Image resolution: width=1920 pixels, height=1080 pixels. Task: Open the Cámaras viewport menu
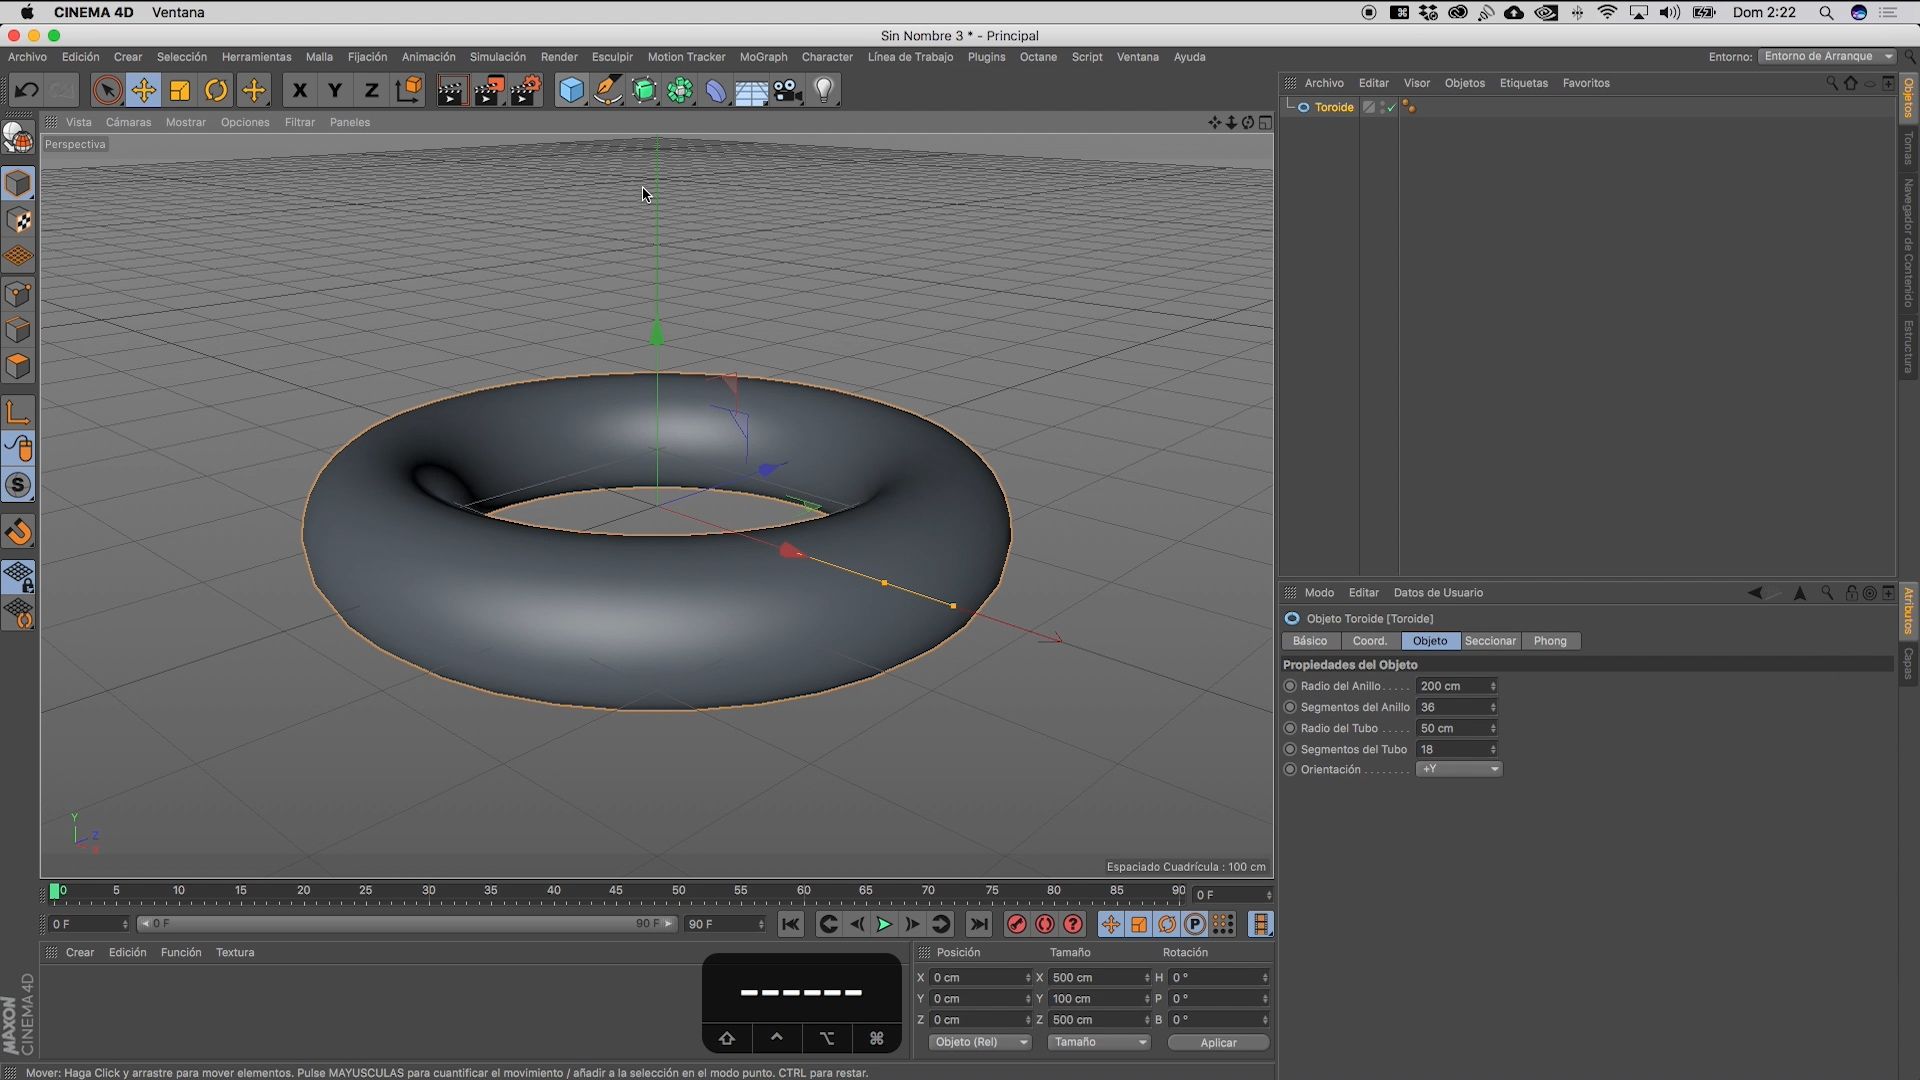128,122
